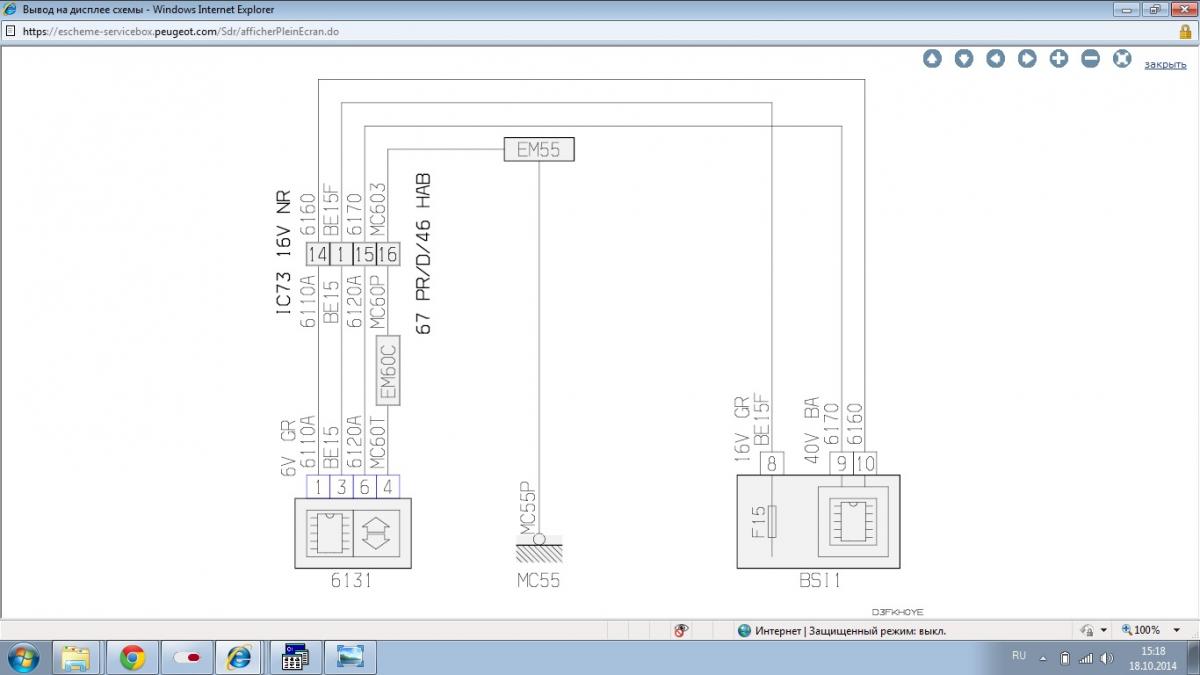Image resolution: width=1200 pixels, height=675 pixels.
Task: Fit the schematic to the screen with the expand icon
Action: pos(1122,59)
